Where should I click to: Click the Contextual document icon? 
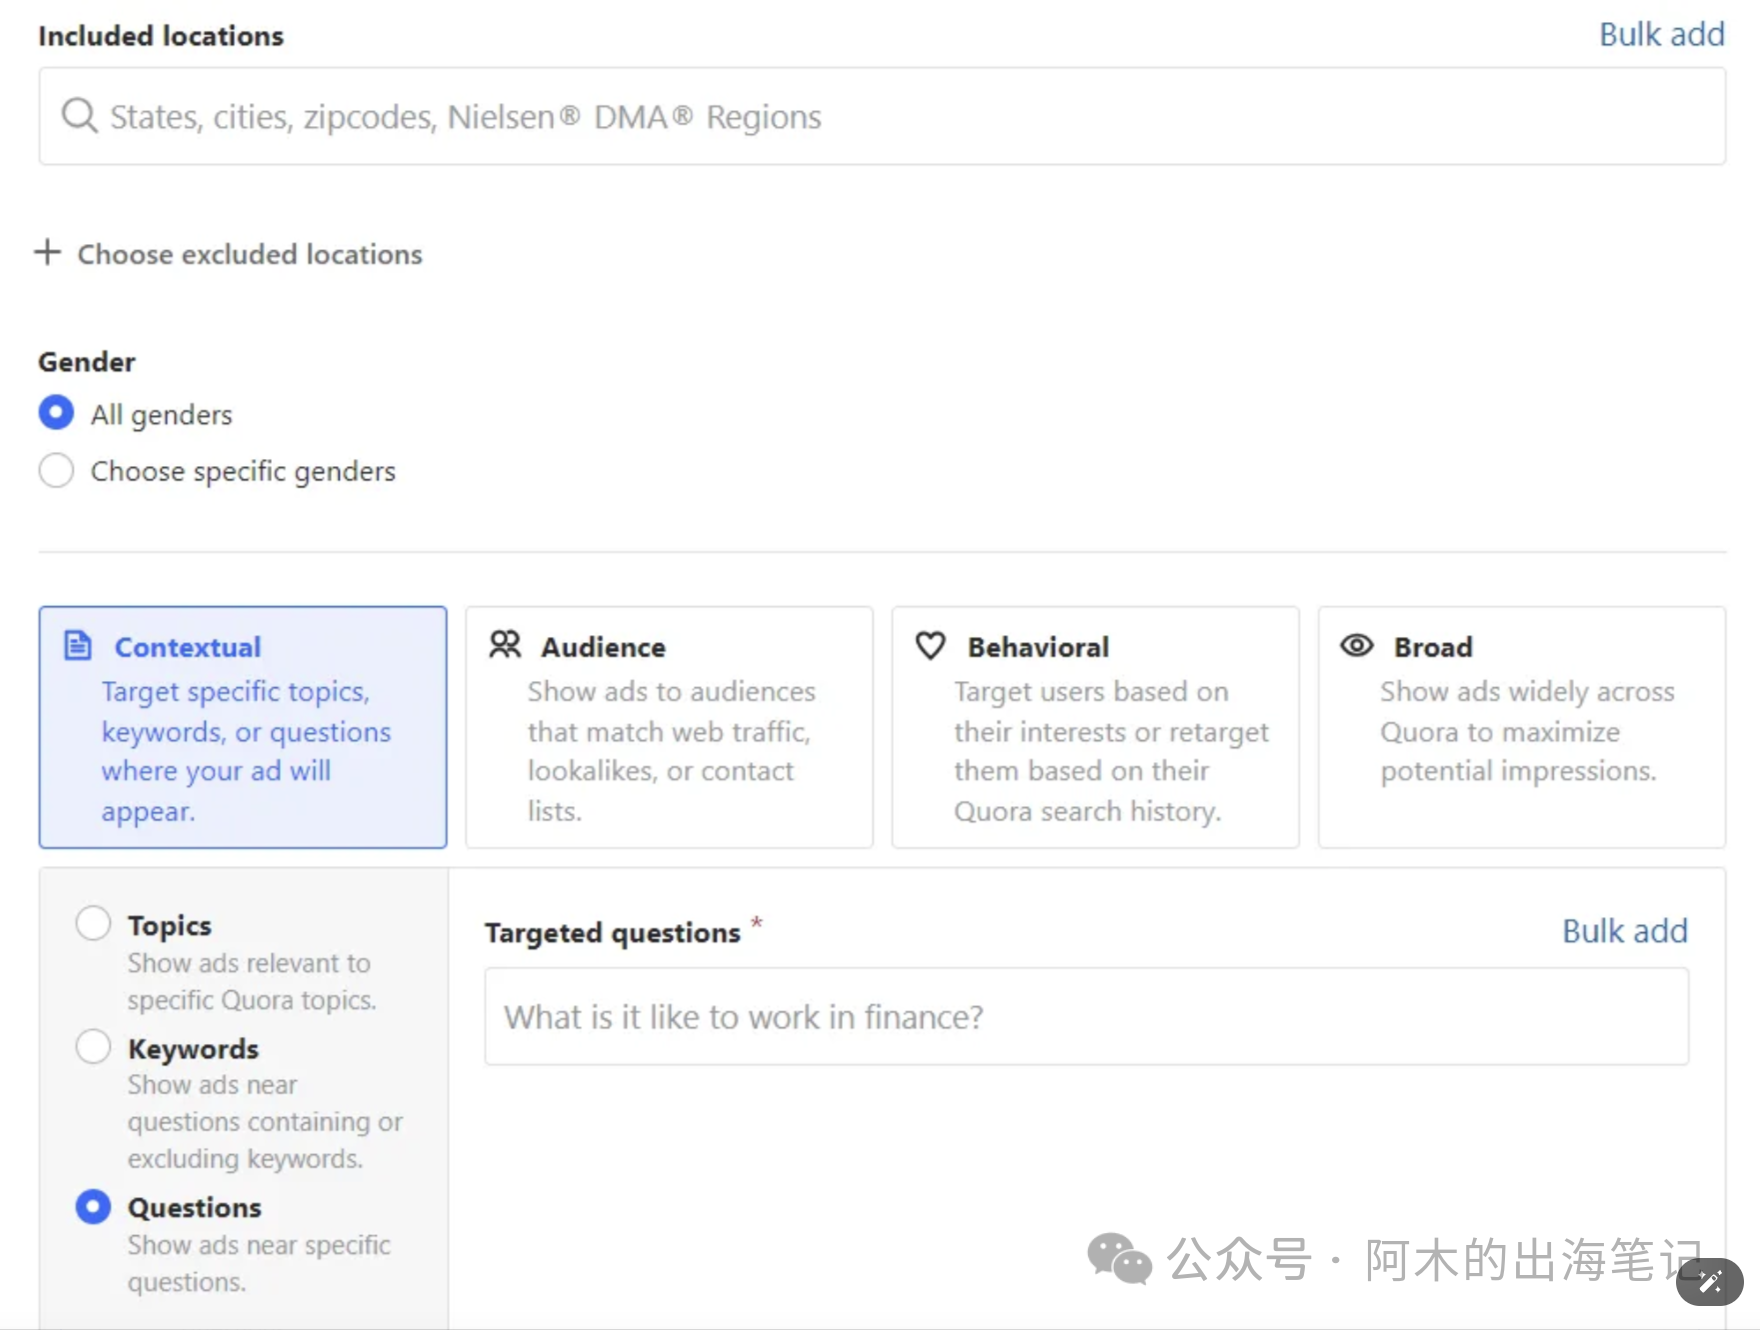tap(78, 646)
